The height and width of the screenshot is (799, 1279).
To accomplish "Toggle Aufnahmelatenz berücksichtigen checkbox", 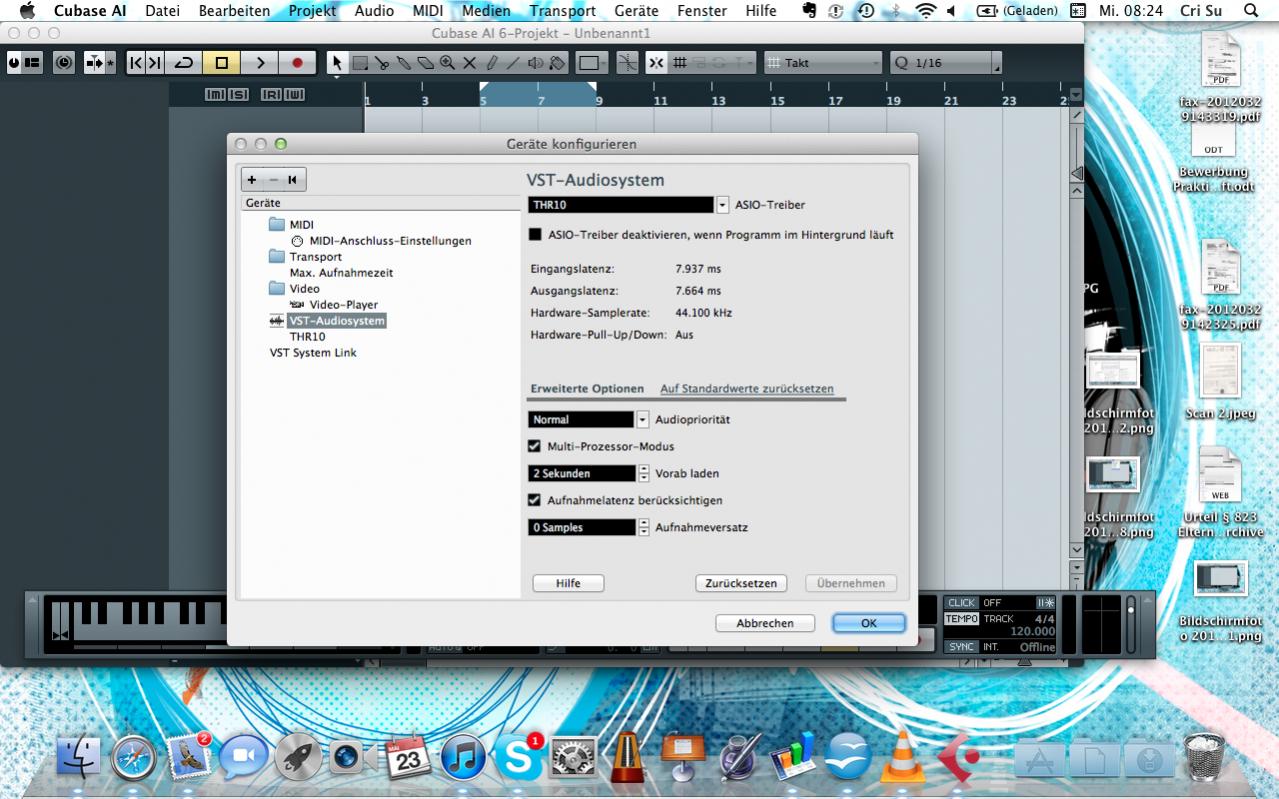I will coord(534,500).
